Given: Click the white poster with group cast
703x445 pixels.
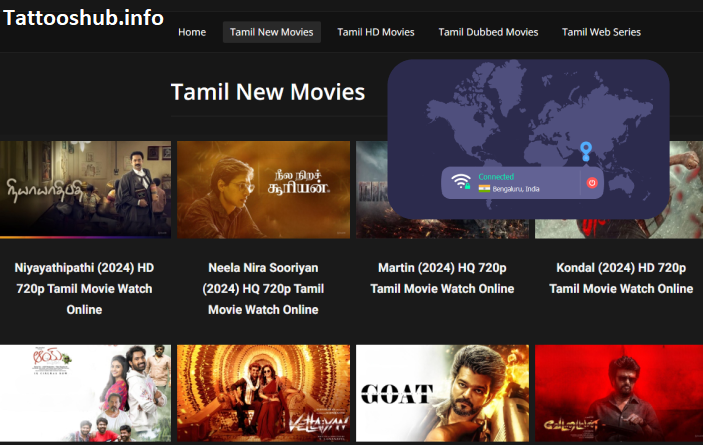Looking at the screenshot, I should [x=85, y=393].
